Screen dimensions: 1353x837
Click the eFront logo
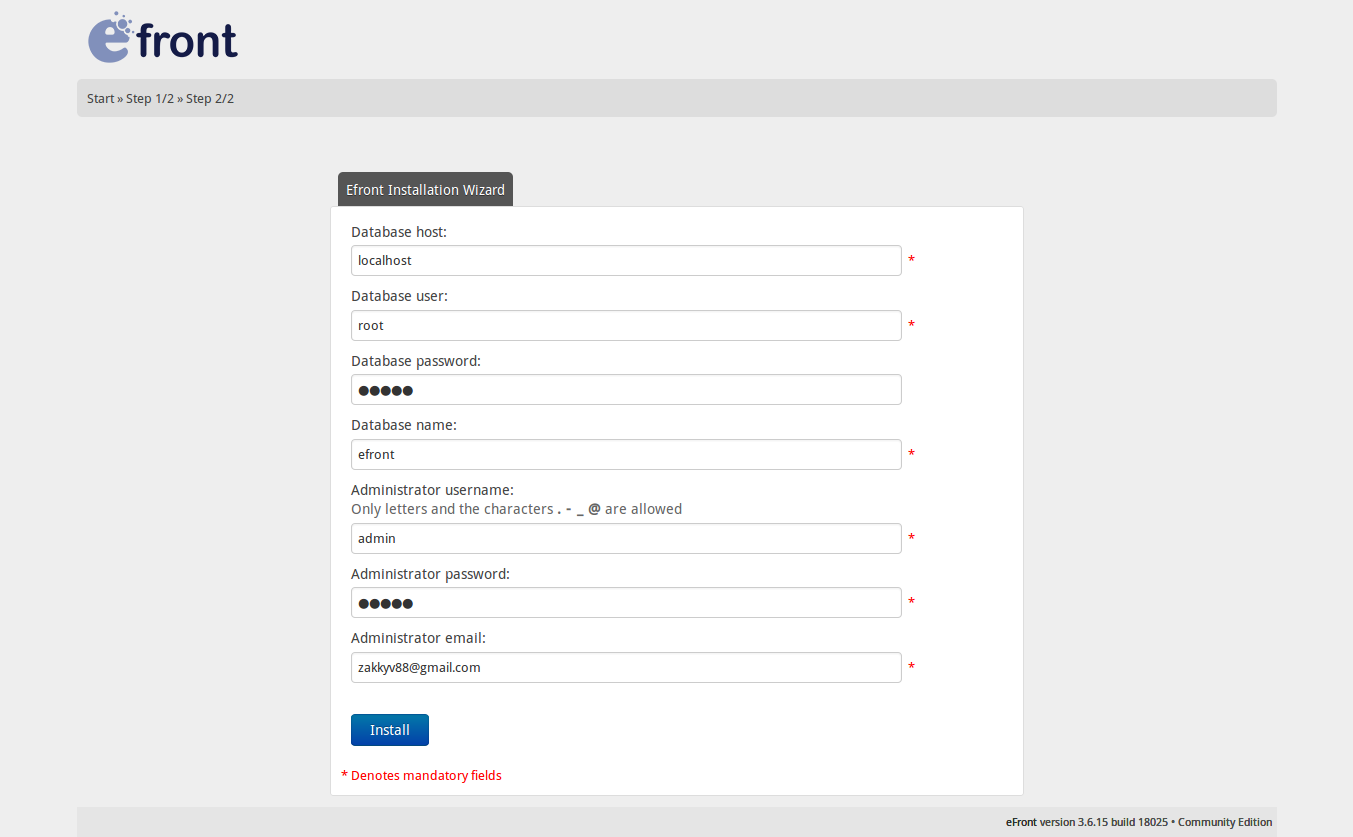163,38
